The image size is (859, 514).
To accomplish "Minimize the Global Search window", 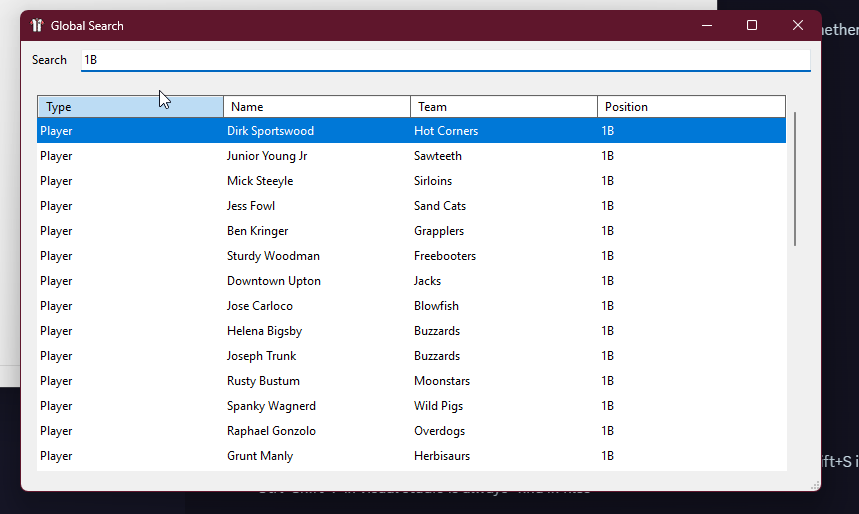I will (707, 26).
